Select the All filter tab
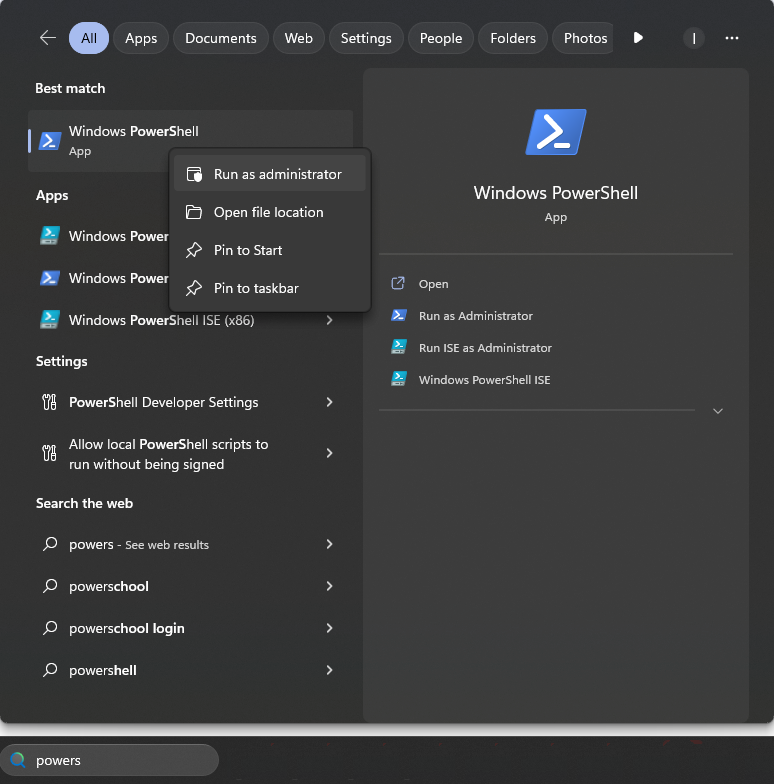 (x=88, y=38)
